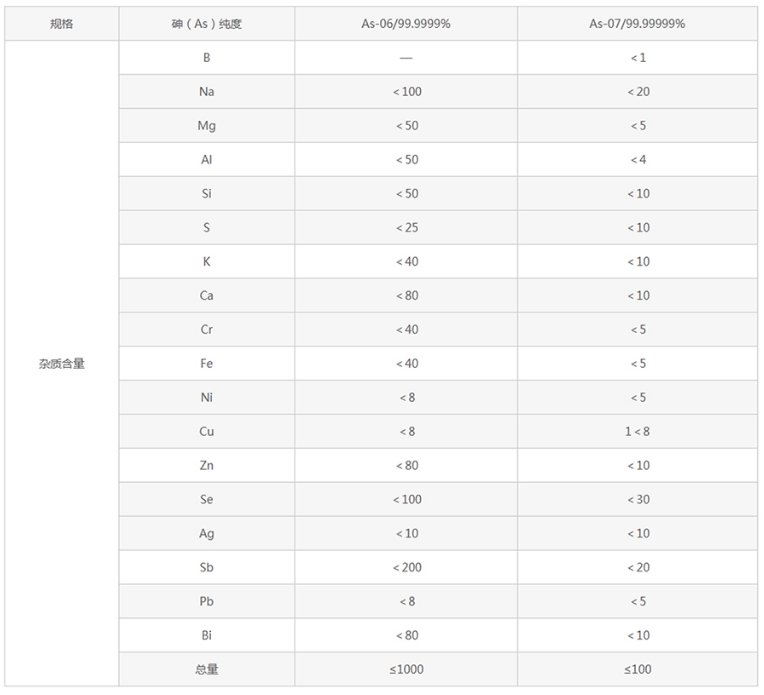764x695 pixels.
Task: Click the Mg element cell
Action: click(x=206, y=125)
